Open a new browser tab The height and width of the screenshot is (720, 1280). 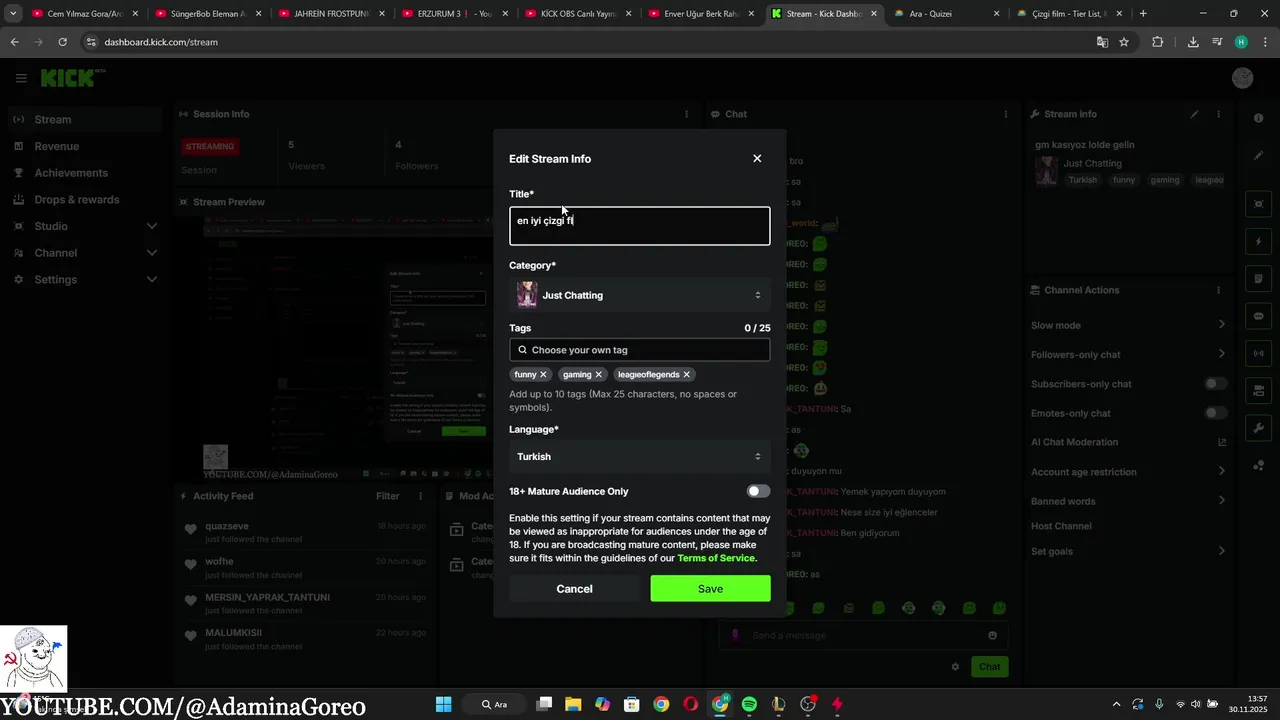pyautogui.click(x=1143, y=14)
